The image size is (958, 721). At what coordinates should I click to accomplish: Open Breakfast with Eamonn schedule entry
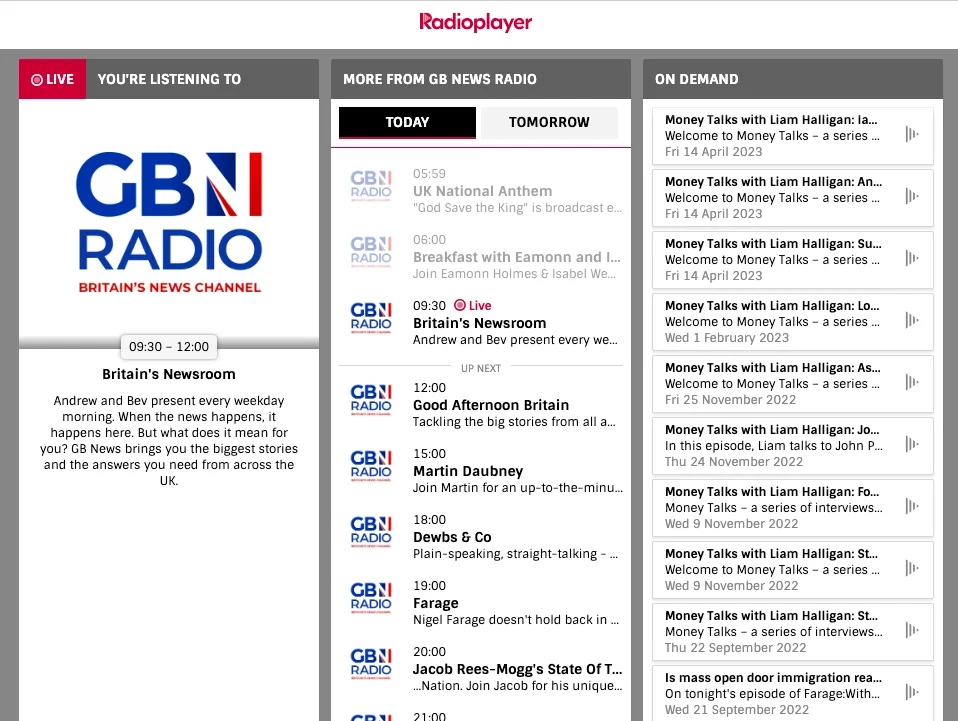tap(481, 257)
